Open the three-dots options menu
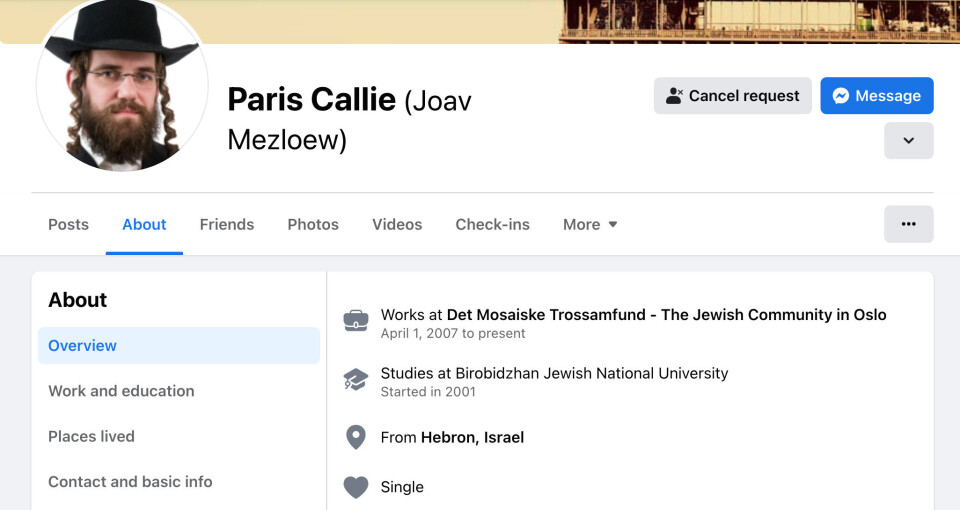The height and width of the screenshot is (510, 960). [908, 224]
